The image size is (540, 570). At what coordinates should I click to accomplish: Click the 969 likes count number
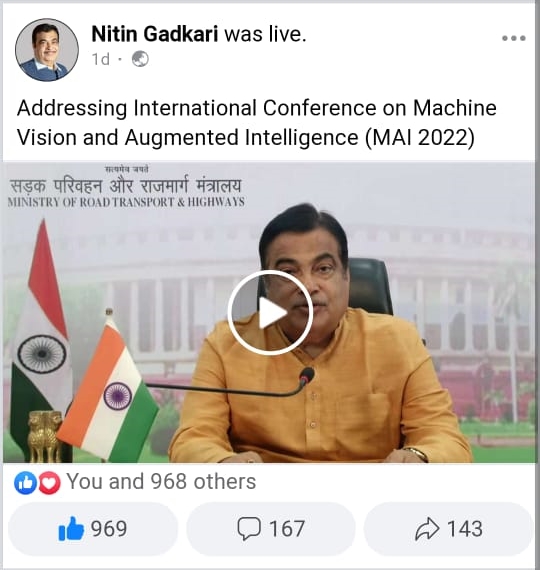tap(109, 529)
